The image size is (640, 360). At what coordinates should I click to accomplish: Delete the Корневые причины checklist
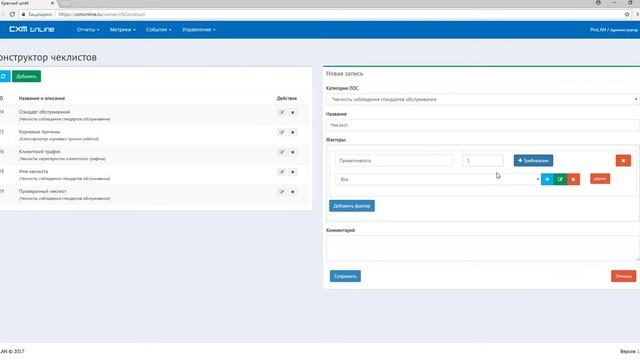(x=293, y=132)
